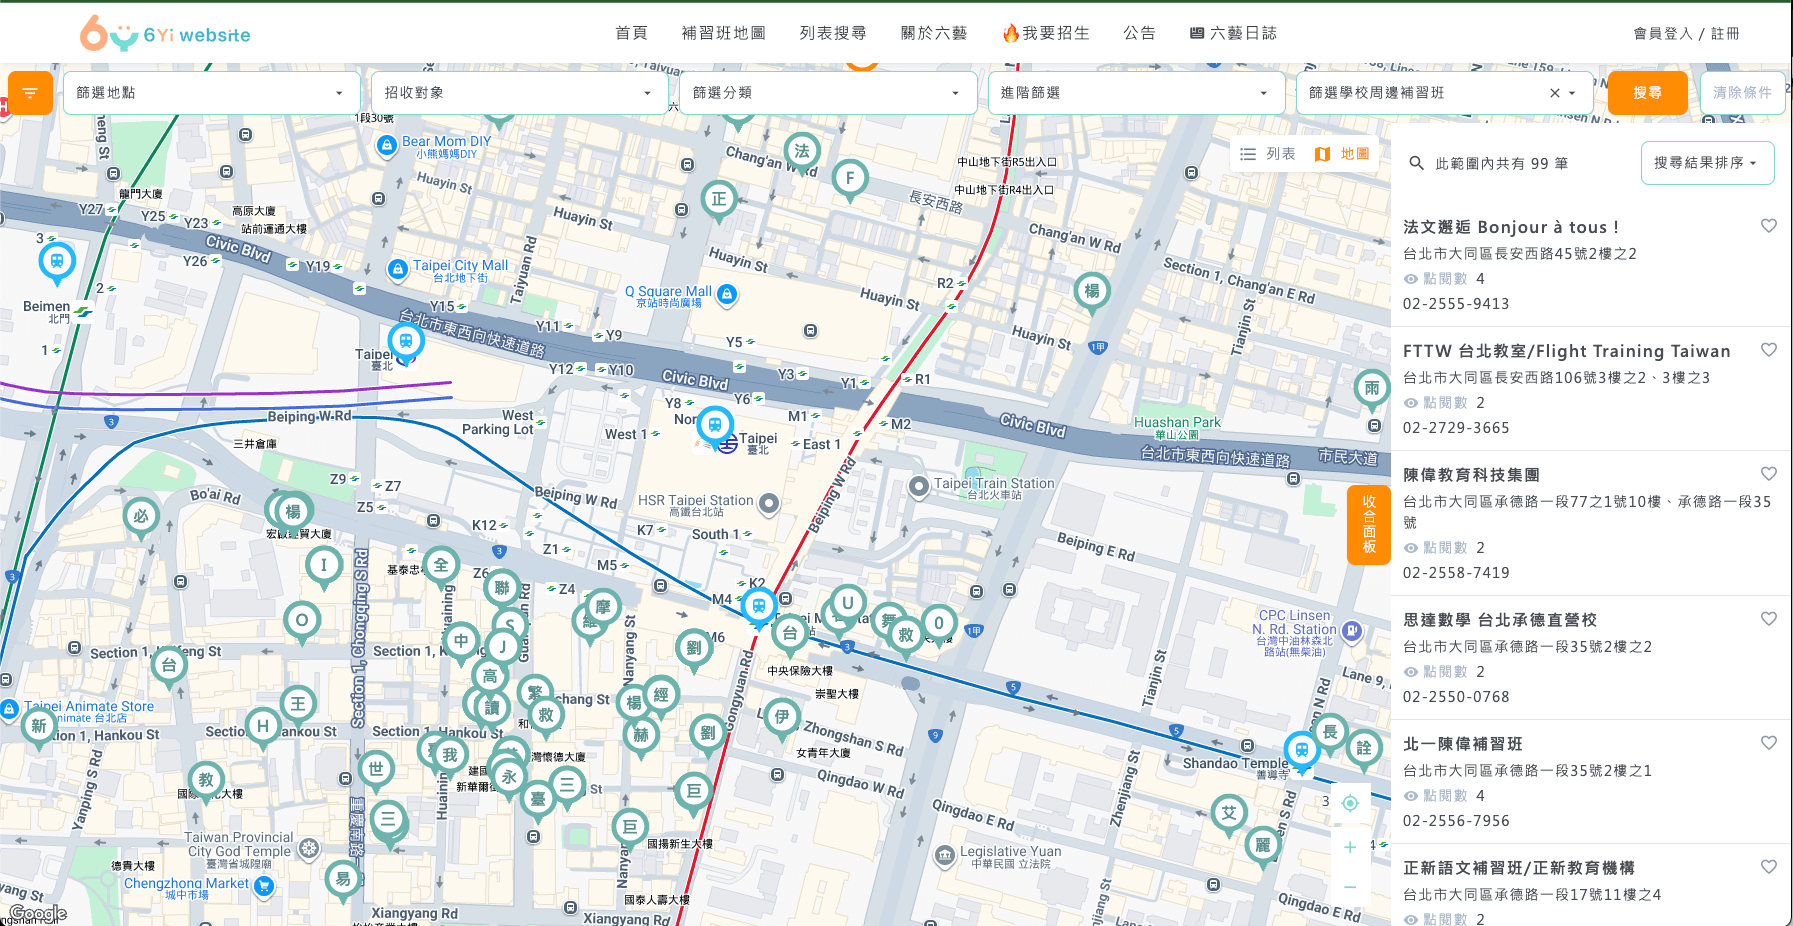Click the Google logo on the map
This screenshot has width=1793, height=926.
(38, 913)
